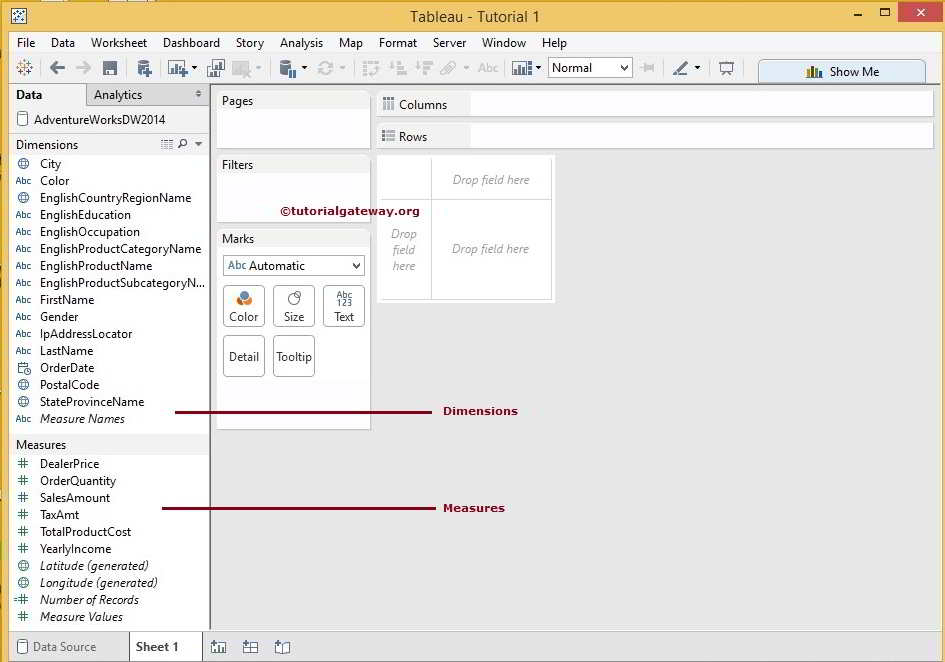Open the Normal fit-size dropdown
The image size is (945, 662).
pyautogui.click(x=590, y=68)
